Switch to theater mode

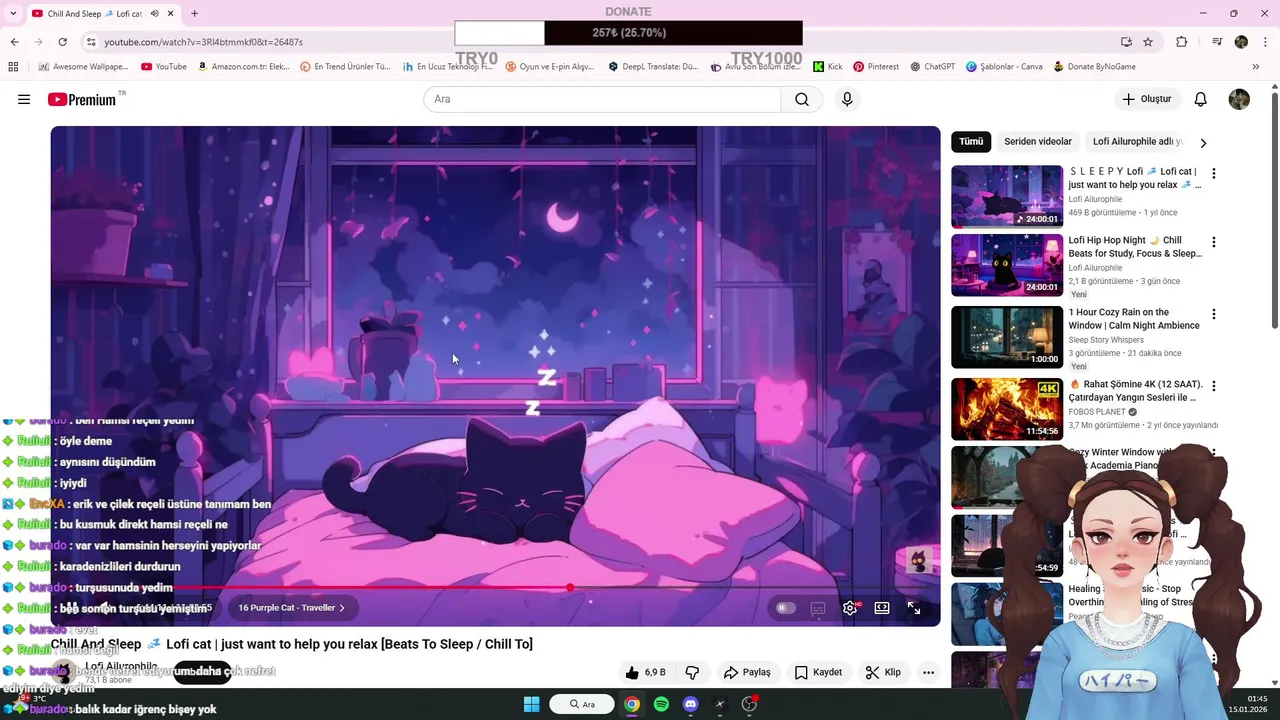(882, 608)
